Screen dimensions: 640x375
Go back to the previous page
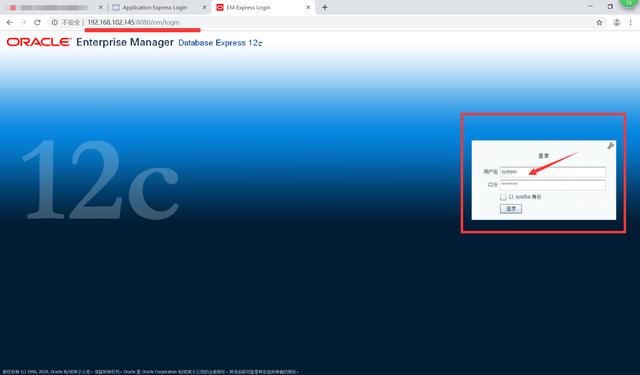9,22
